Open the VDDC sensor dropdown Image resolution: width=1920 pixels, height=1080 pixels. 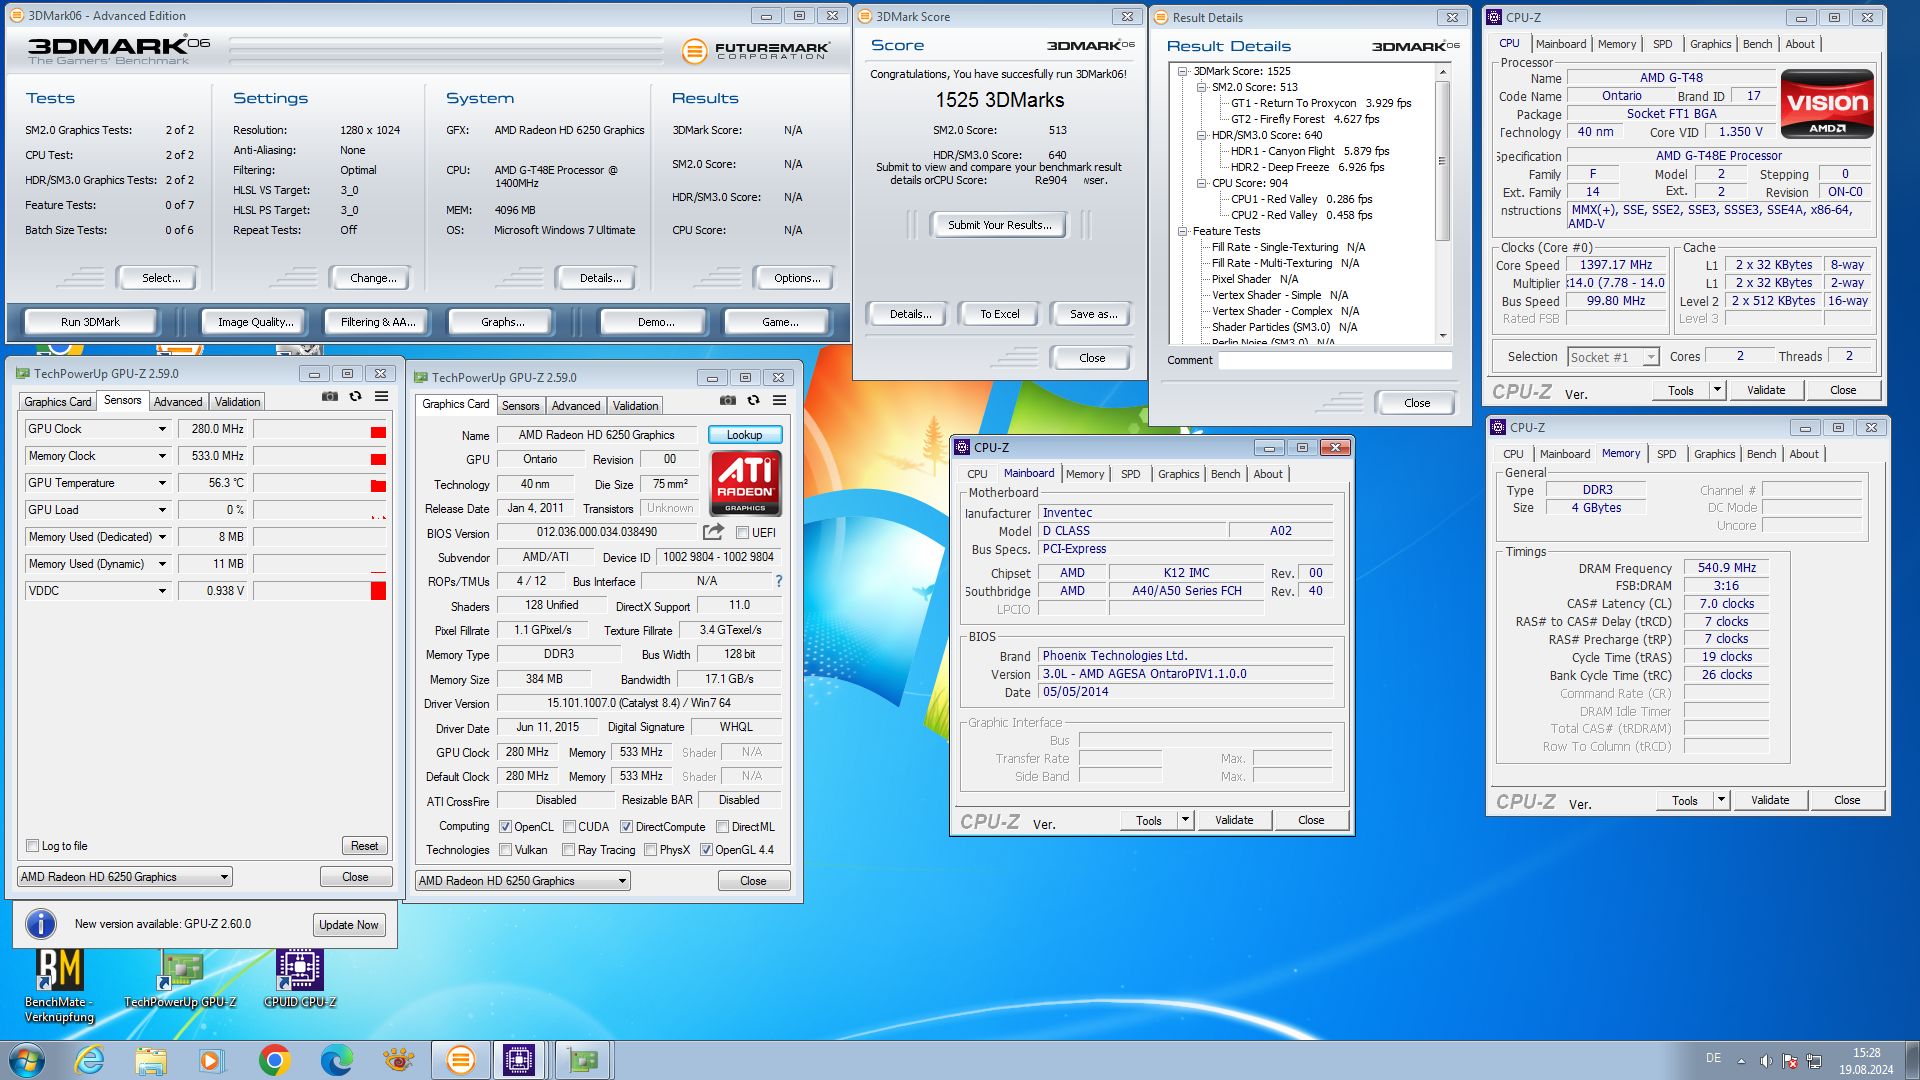(162, 591)
